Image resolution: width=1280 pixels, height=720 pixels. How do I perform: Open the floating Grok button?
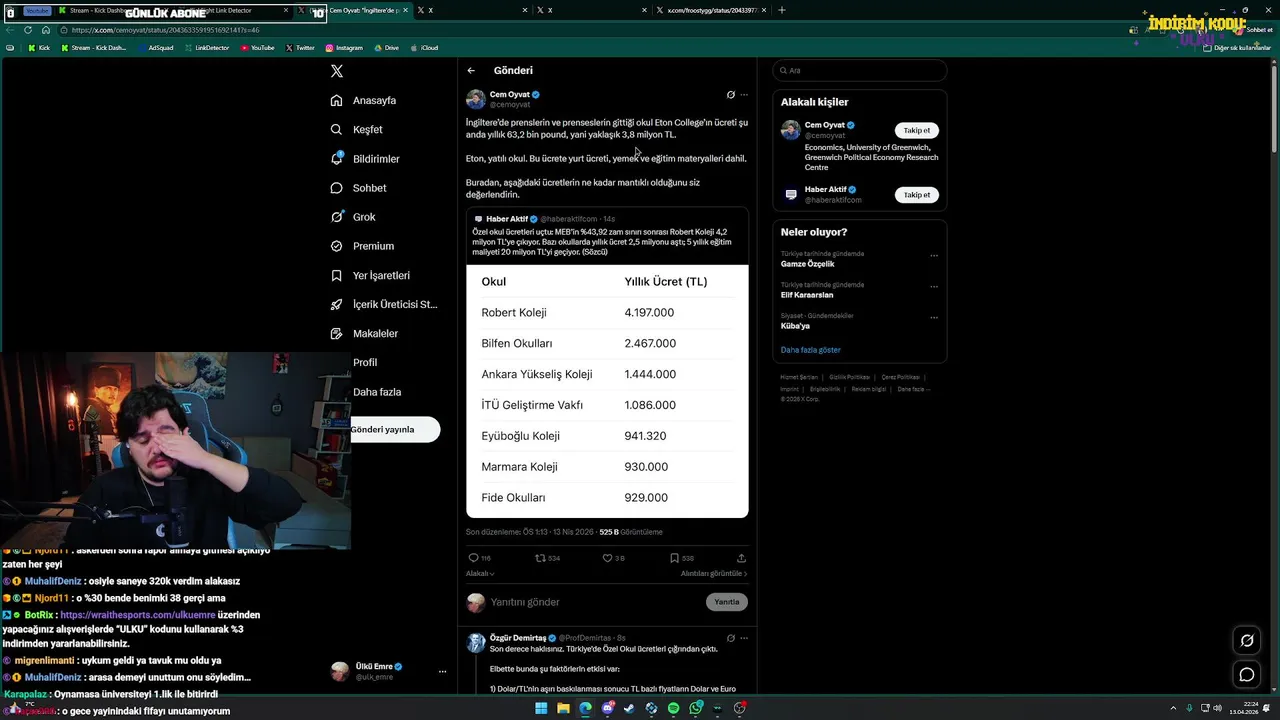point(1247,641)
